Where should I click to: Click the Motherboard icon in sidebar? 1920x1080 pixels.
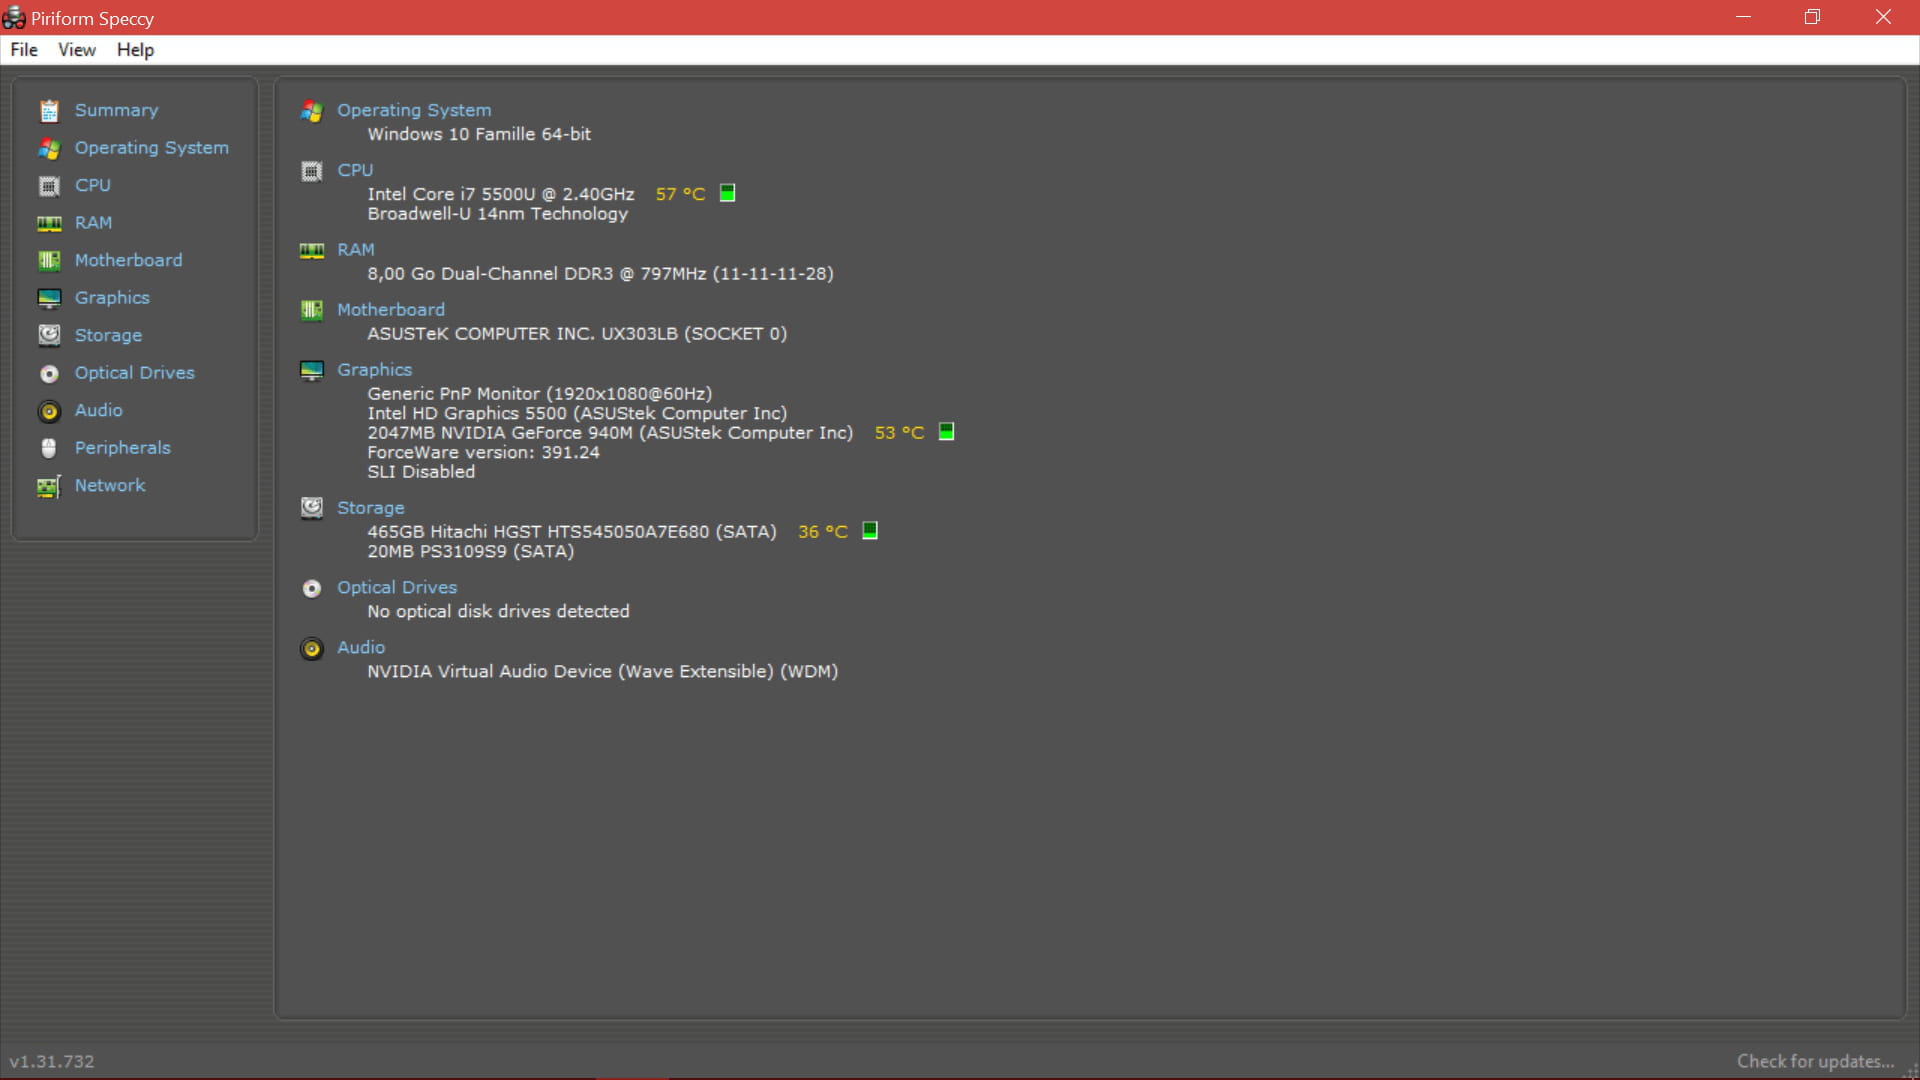pyautogui.click(x=49, y=260)
